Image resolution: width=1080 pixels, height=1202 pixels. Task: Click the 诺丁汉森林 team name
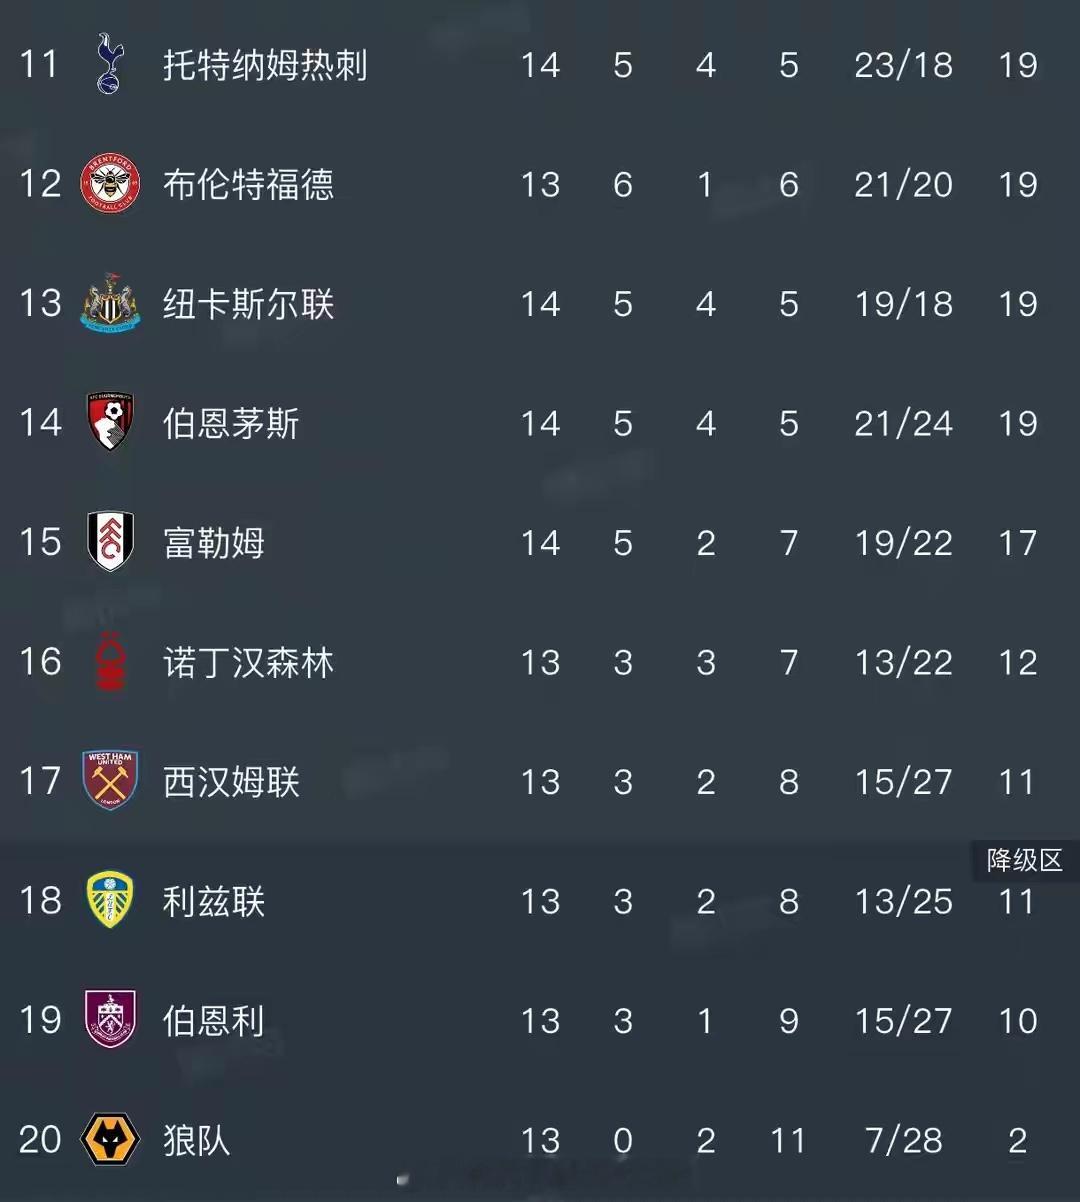tap(248, 662)
